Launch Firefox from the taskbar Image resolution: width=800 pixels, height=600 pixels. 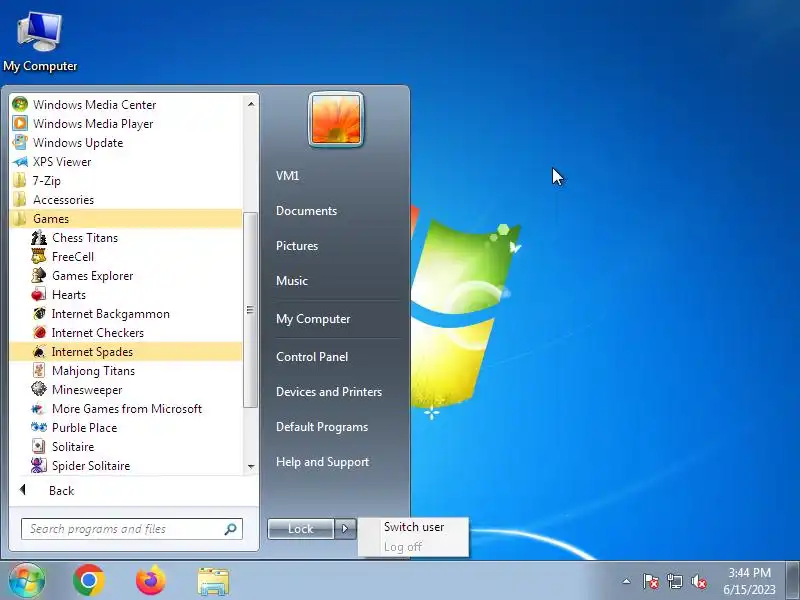coord(151,581)
